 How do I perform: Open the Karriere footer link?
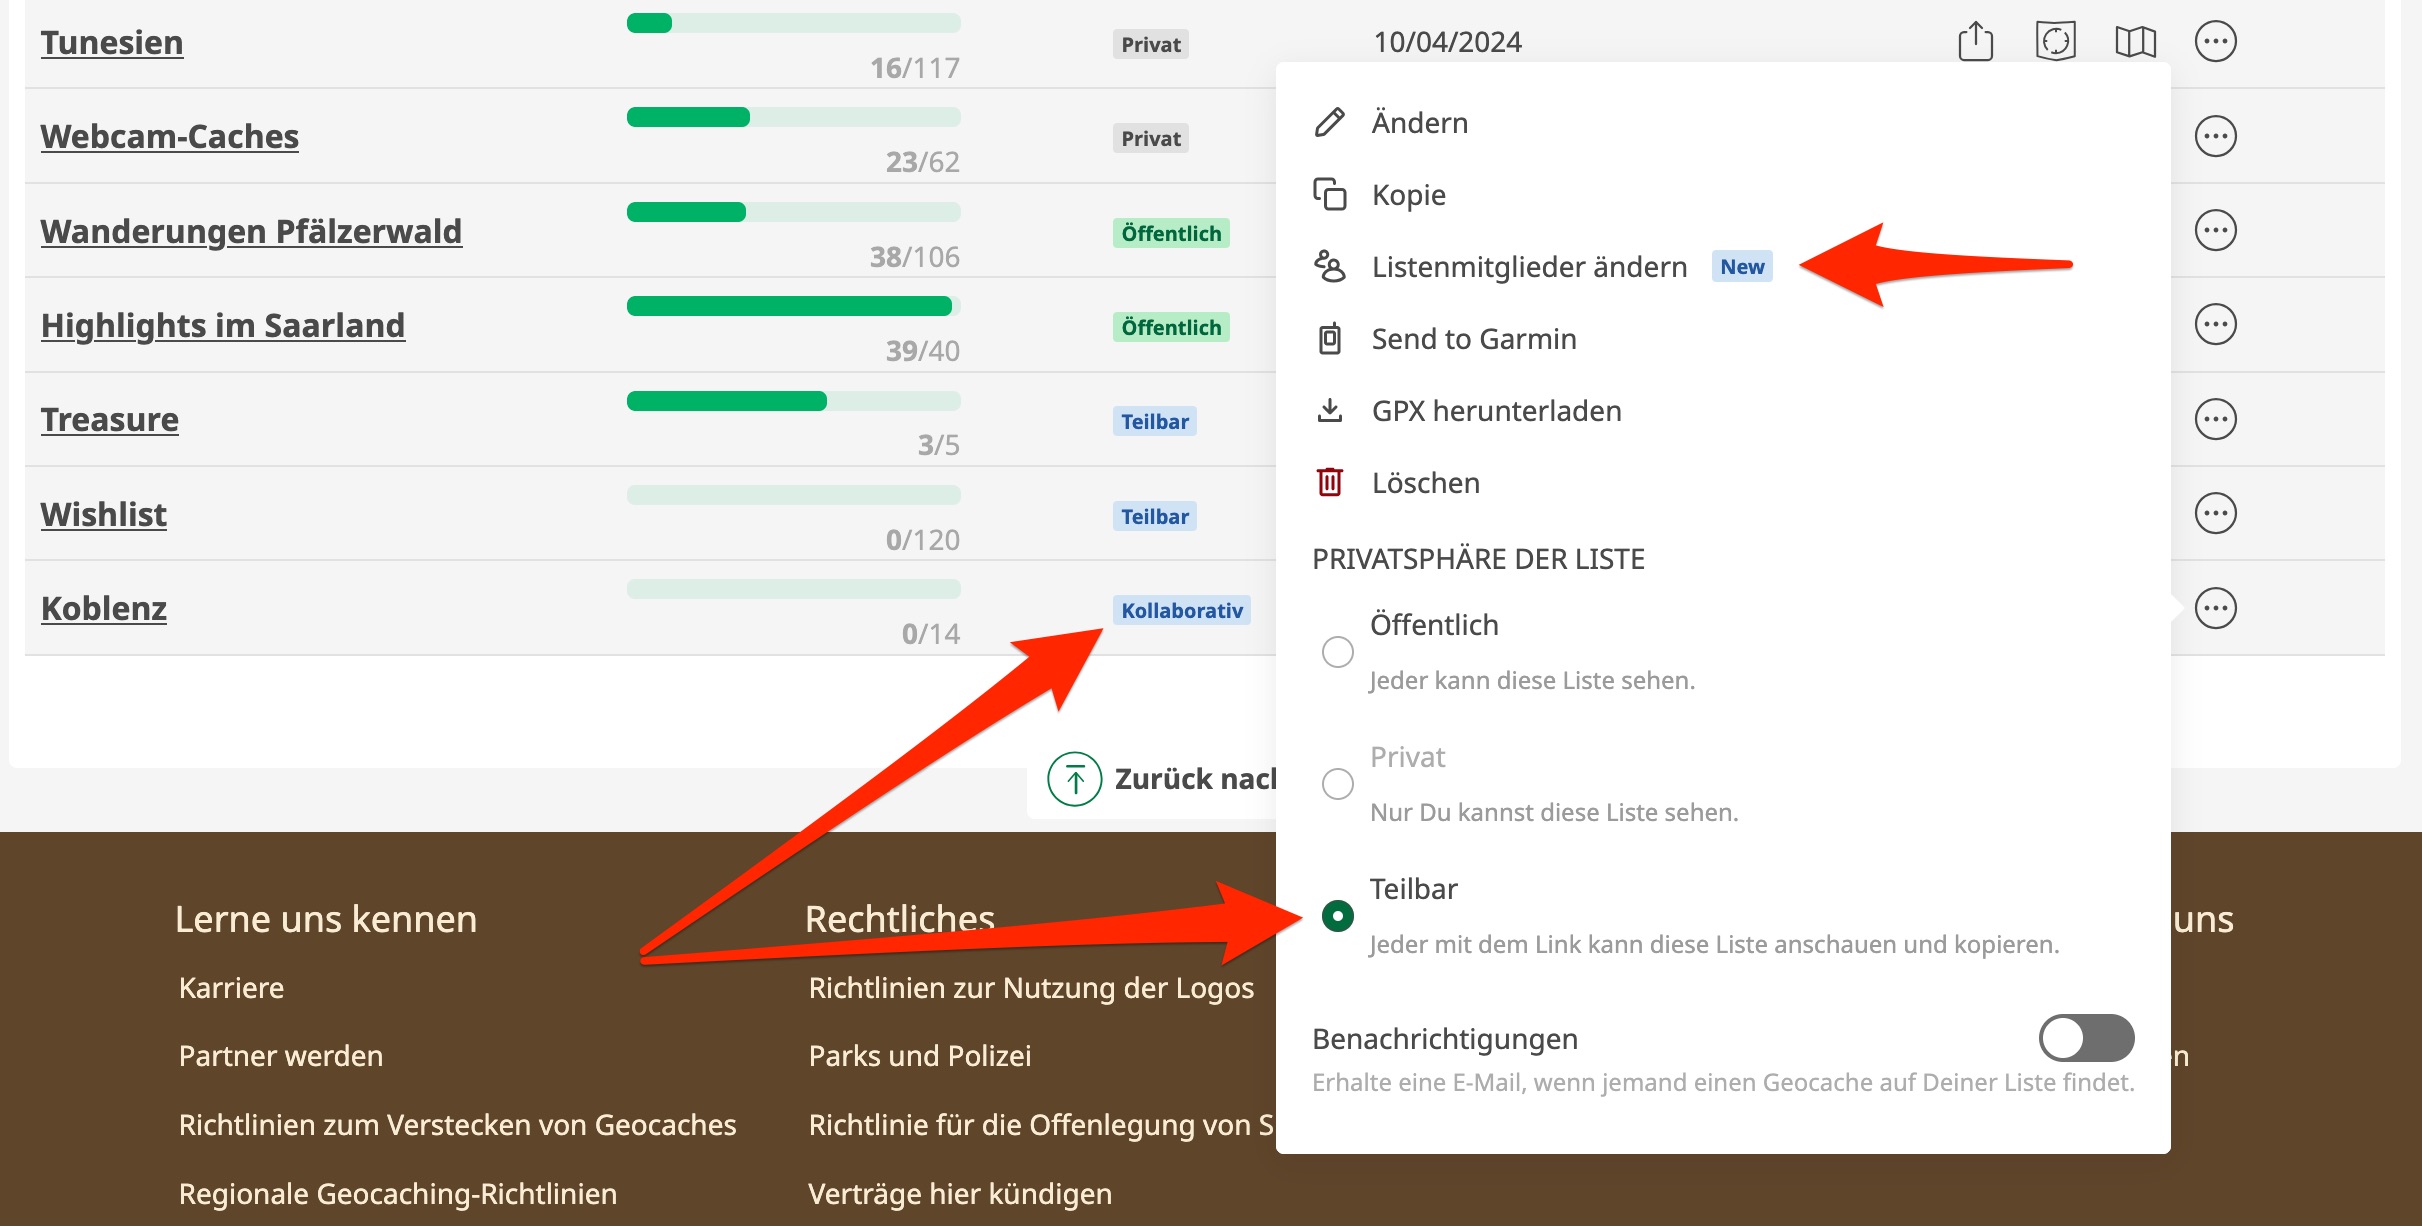point(231,988)
